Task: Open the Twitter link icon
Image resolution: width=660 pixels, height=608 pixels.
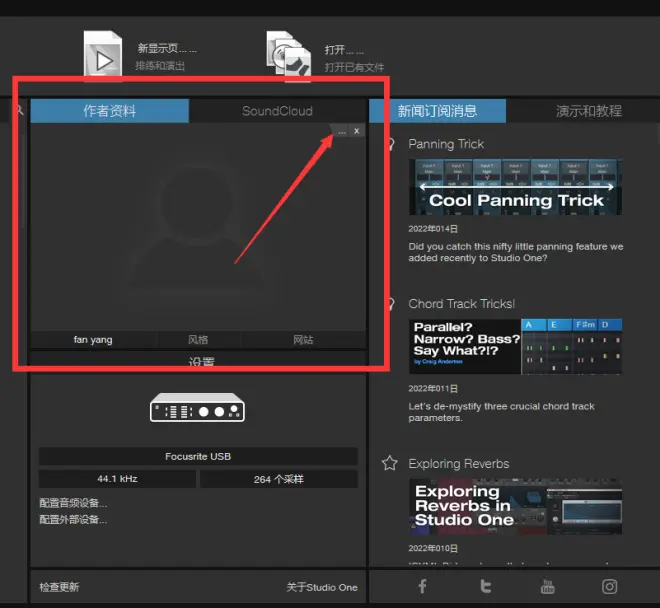Action: click(486, 586)
